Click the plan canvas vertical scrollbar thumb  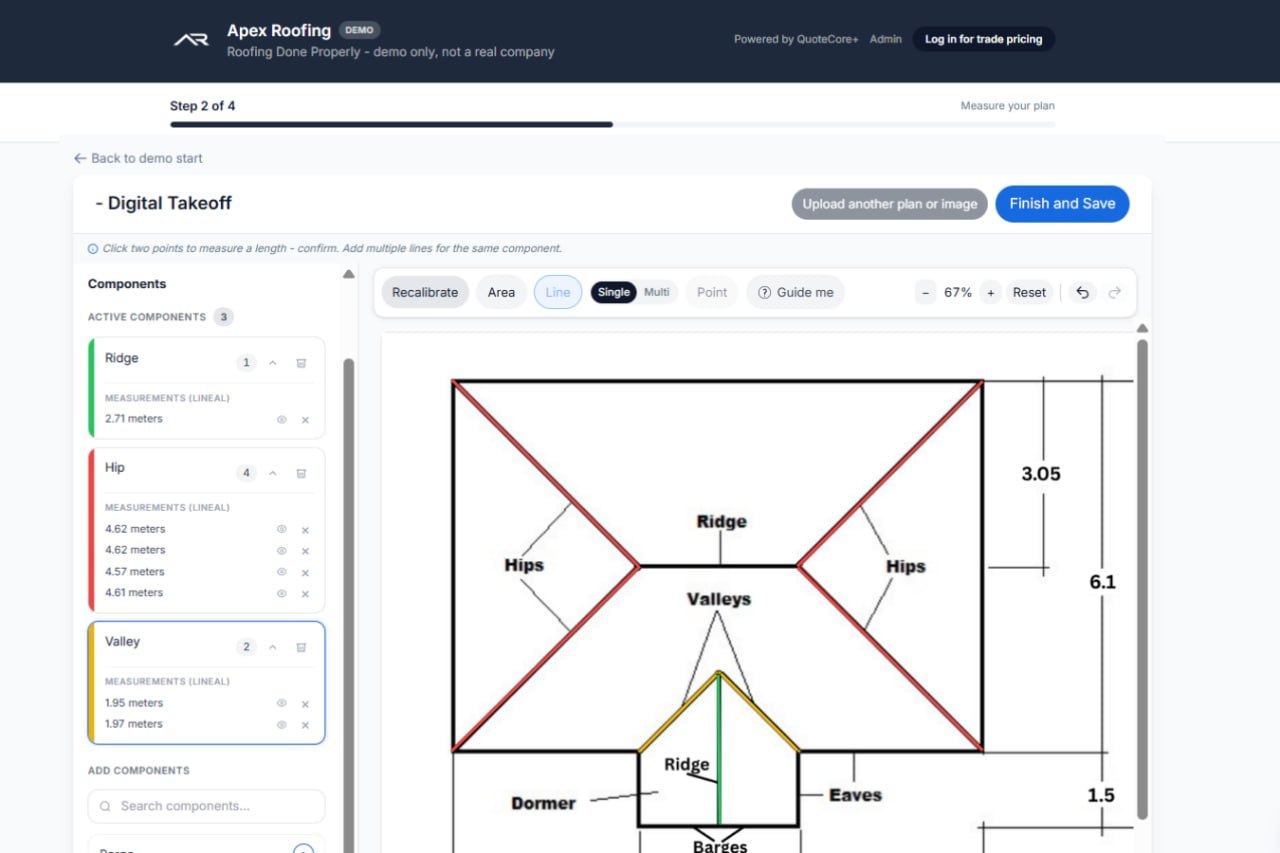(1142, 580)
